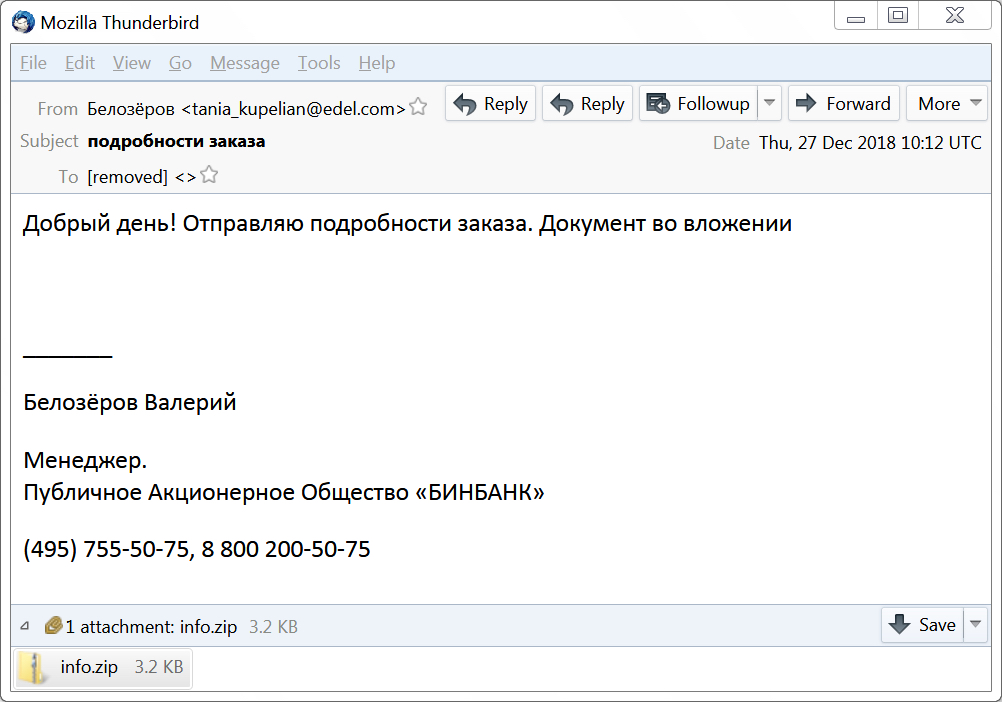Open the Tools menu
The height and width of the screenshot is (702, 1002).
[319, 63]
